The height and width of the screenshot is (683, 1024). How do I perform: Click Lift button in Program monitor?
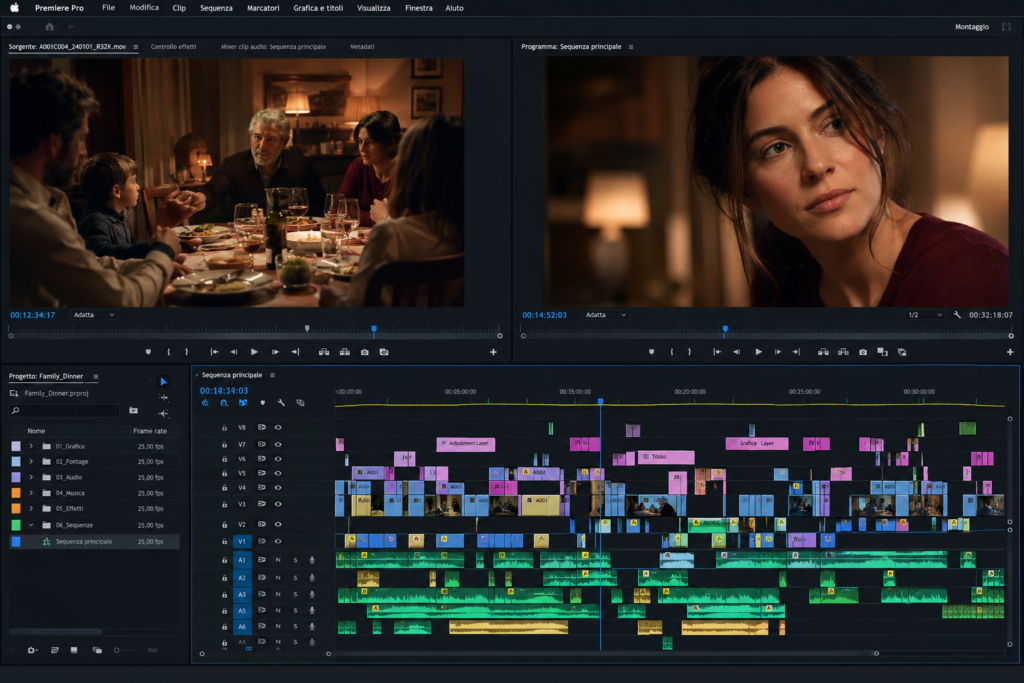point(824,352)
